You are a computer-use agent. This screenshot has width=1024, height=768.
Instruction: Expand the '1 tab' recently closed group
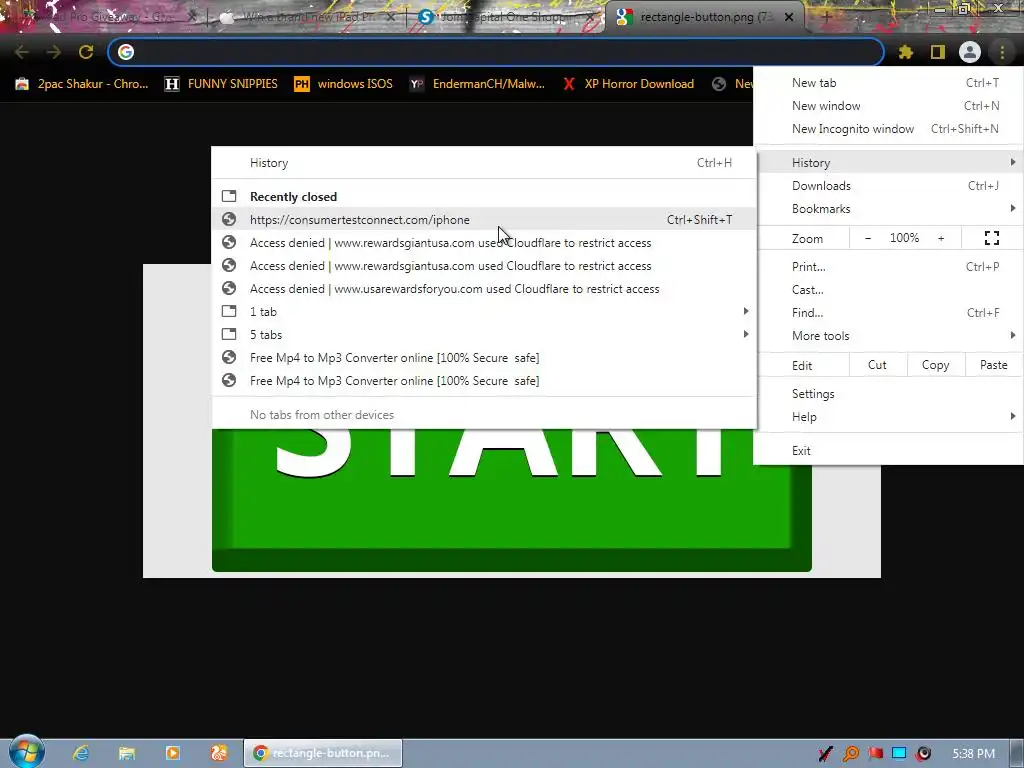[484, 312]
